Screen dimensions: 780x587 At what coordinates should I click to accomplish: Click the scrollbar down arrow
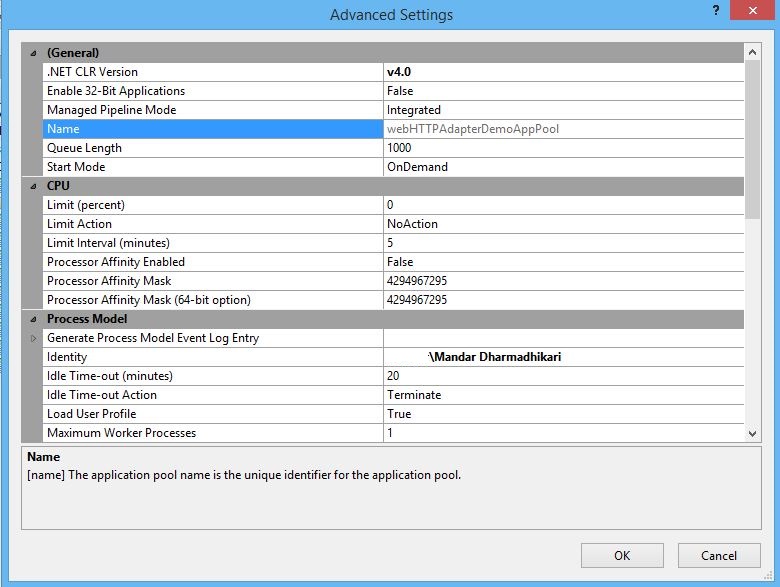click(x=752, y=434)
